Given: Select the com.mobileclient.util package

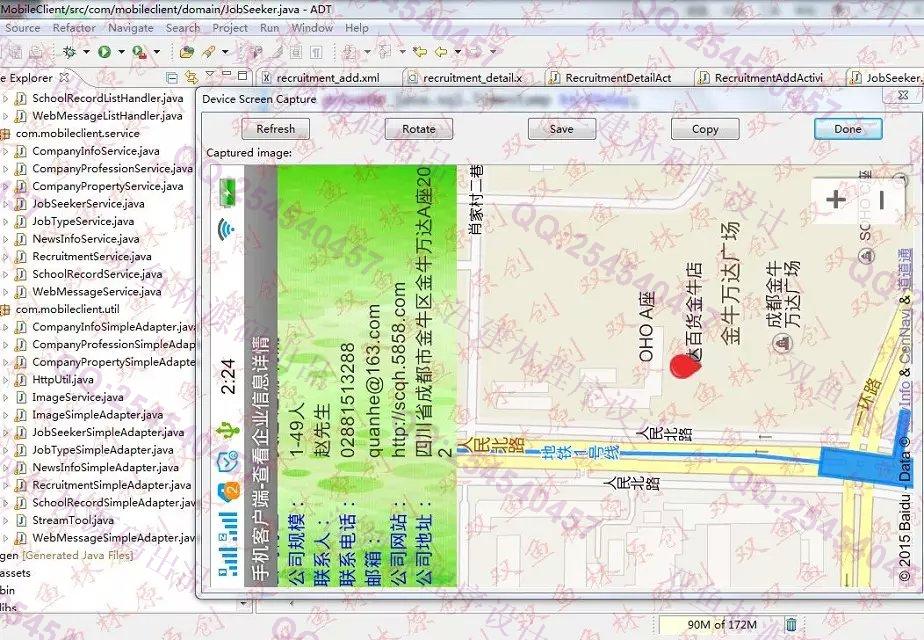Looking at the screenshot, I should [68, 309].
